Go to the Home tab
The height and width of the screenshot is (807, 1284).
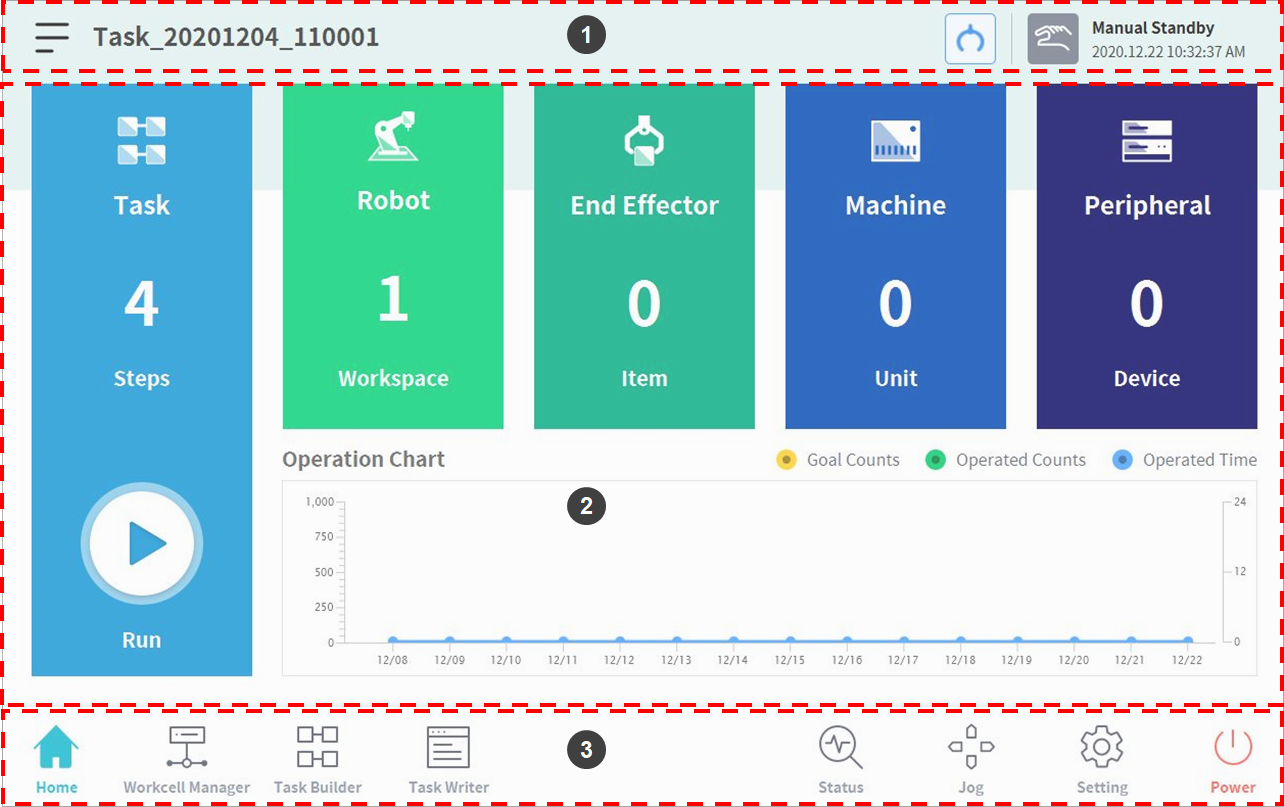(57, 759)
